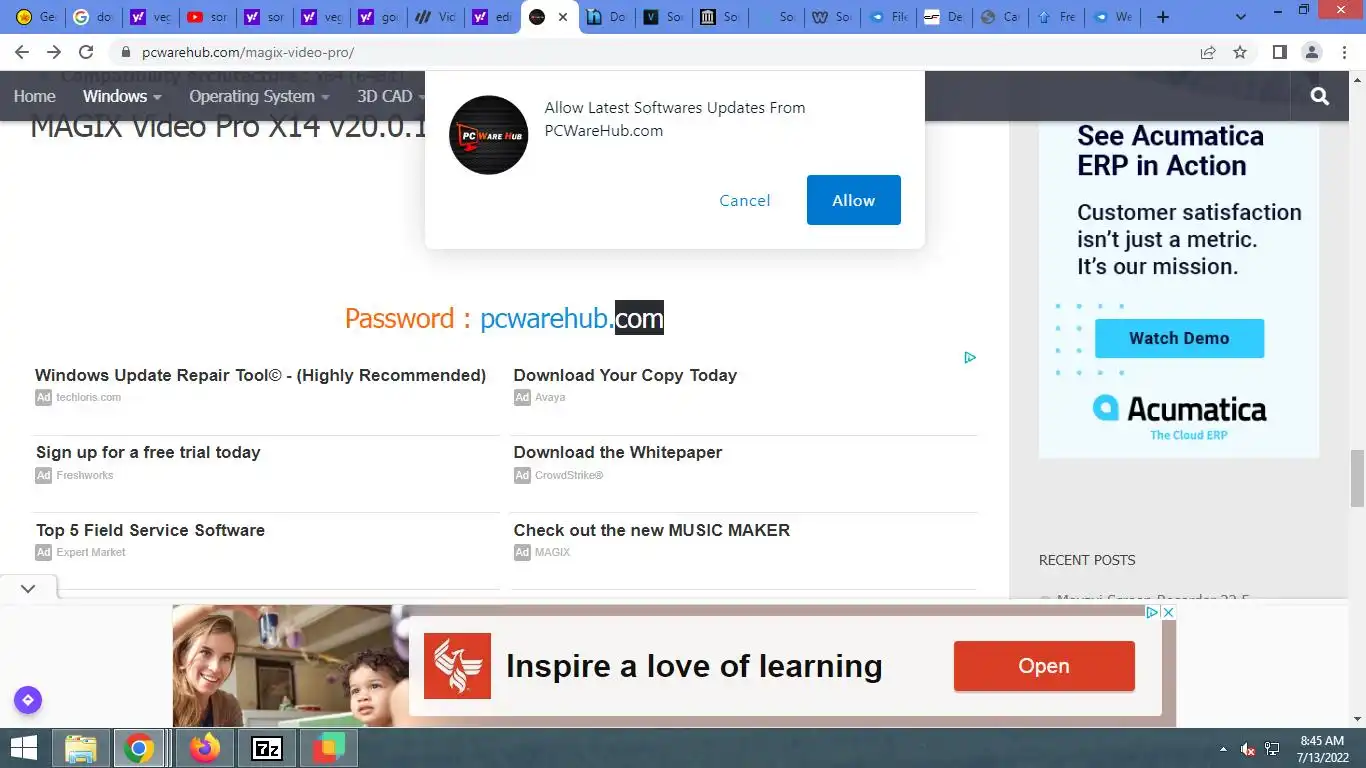
Task: Bookmark this page with the star
Action: click(1240, 52)
